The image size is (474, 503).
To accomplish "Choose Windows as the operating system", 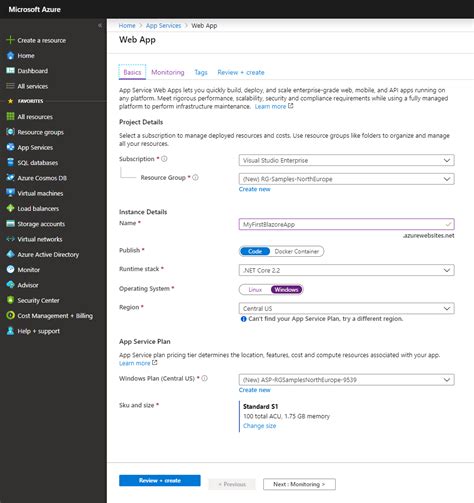I will [x=286, y=289].
